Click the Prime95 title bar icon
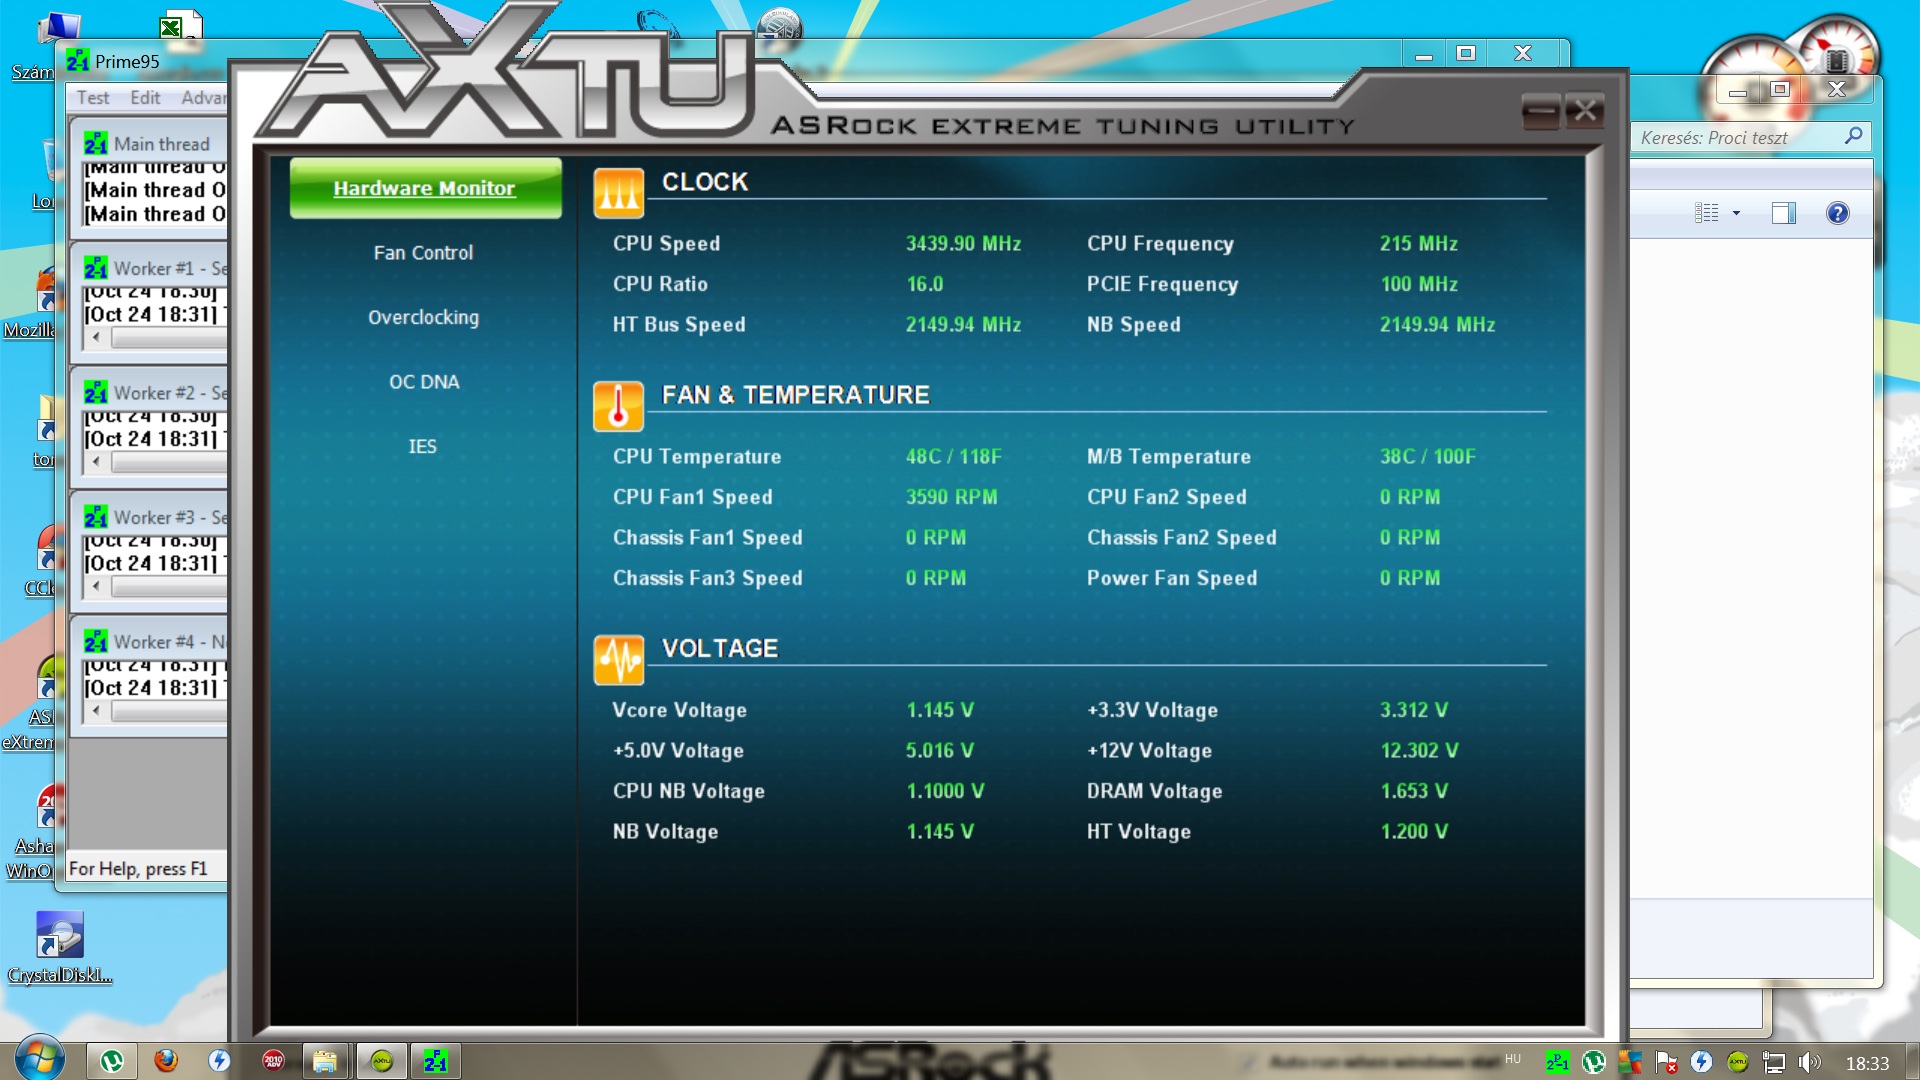The height and width of the screenshot is (1080, 1920). coord(78,61)
